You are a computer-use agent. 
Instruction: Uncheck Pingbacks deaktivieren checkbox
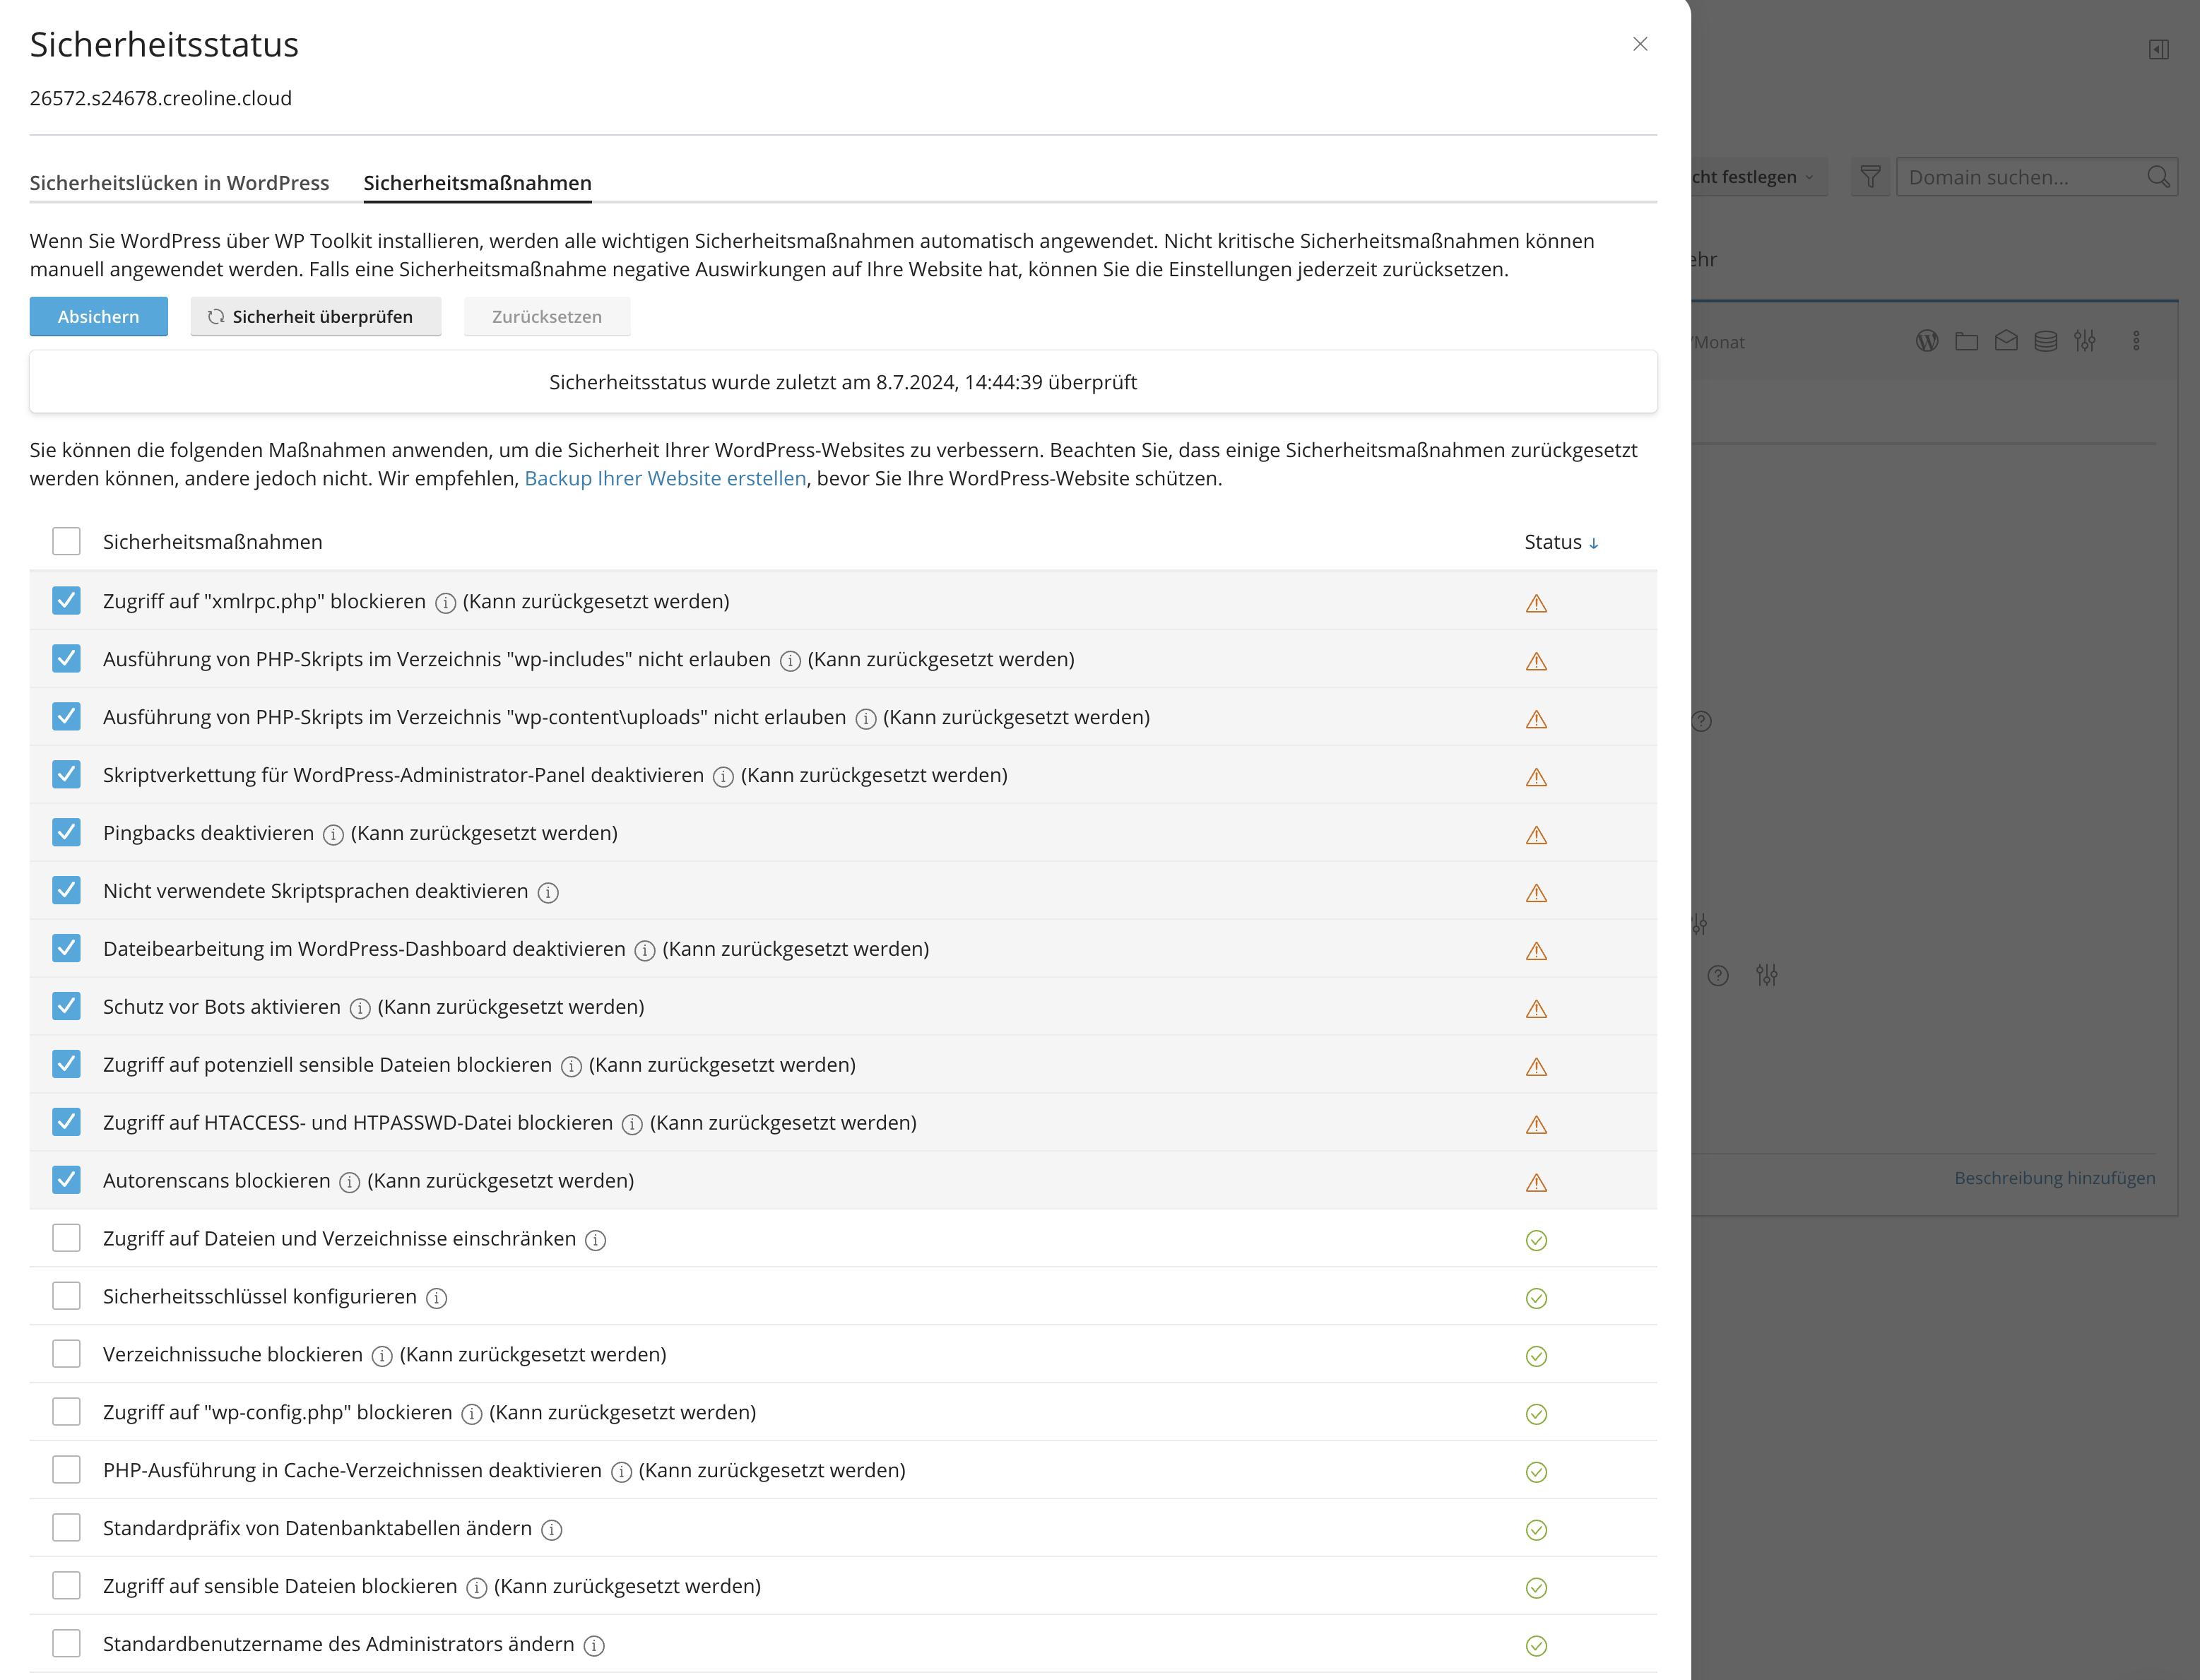66,832
